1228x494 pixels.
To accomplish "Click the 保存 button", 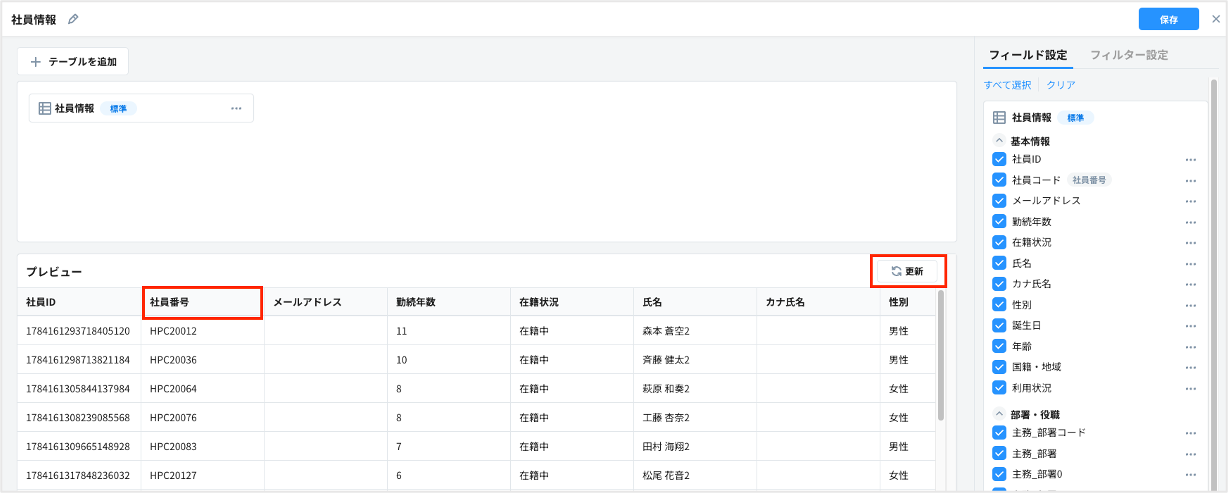I will click(1168, 19).
